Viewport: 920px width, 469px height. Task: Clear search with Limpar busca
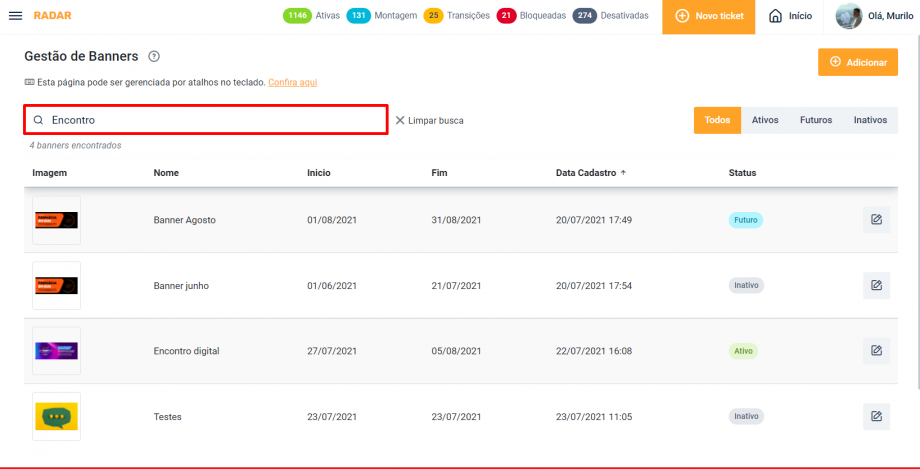coord(429,120)
